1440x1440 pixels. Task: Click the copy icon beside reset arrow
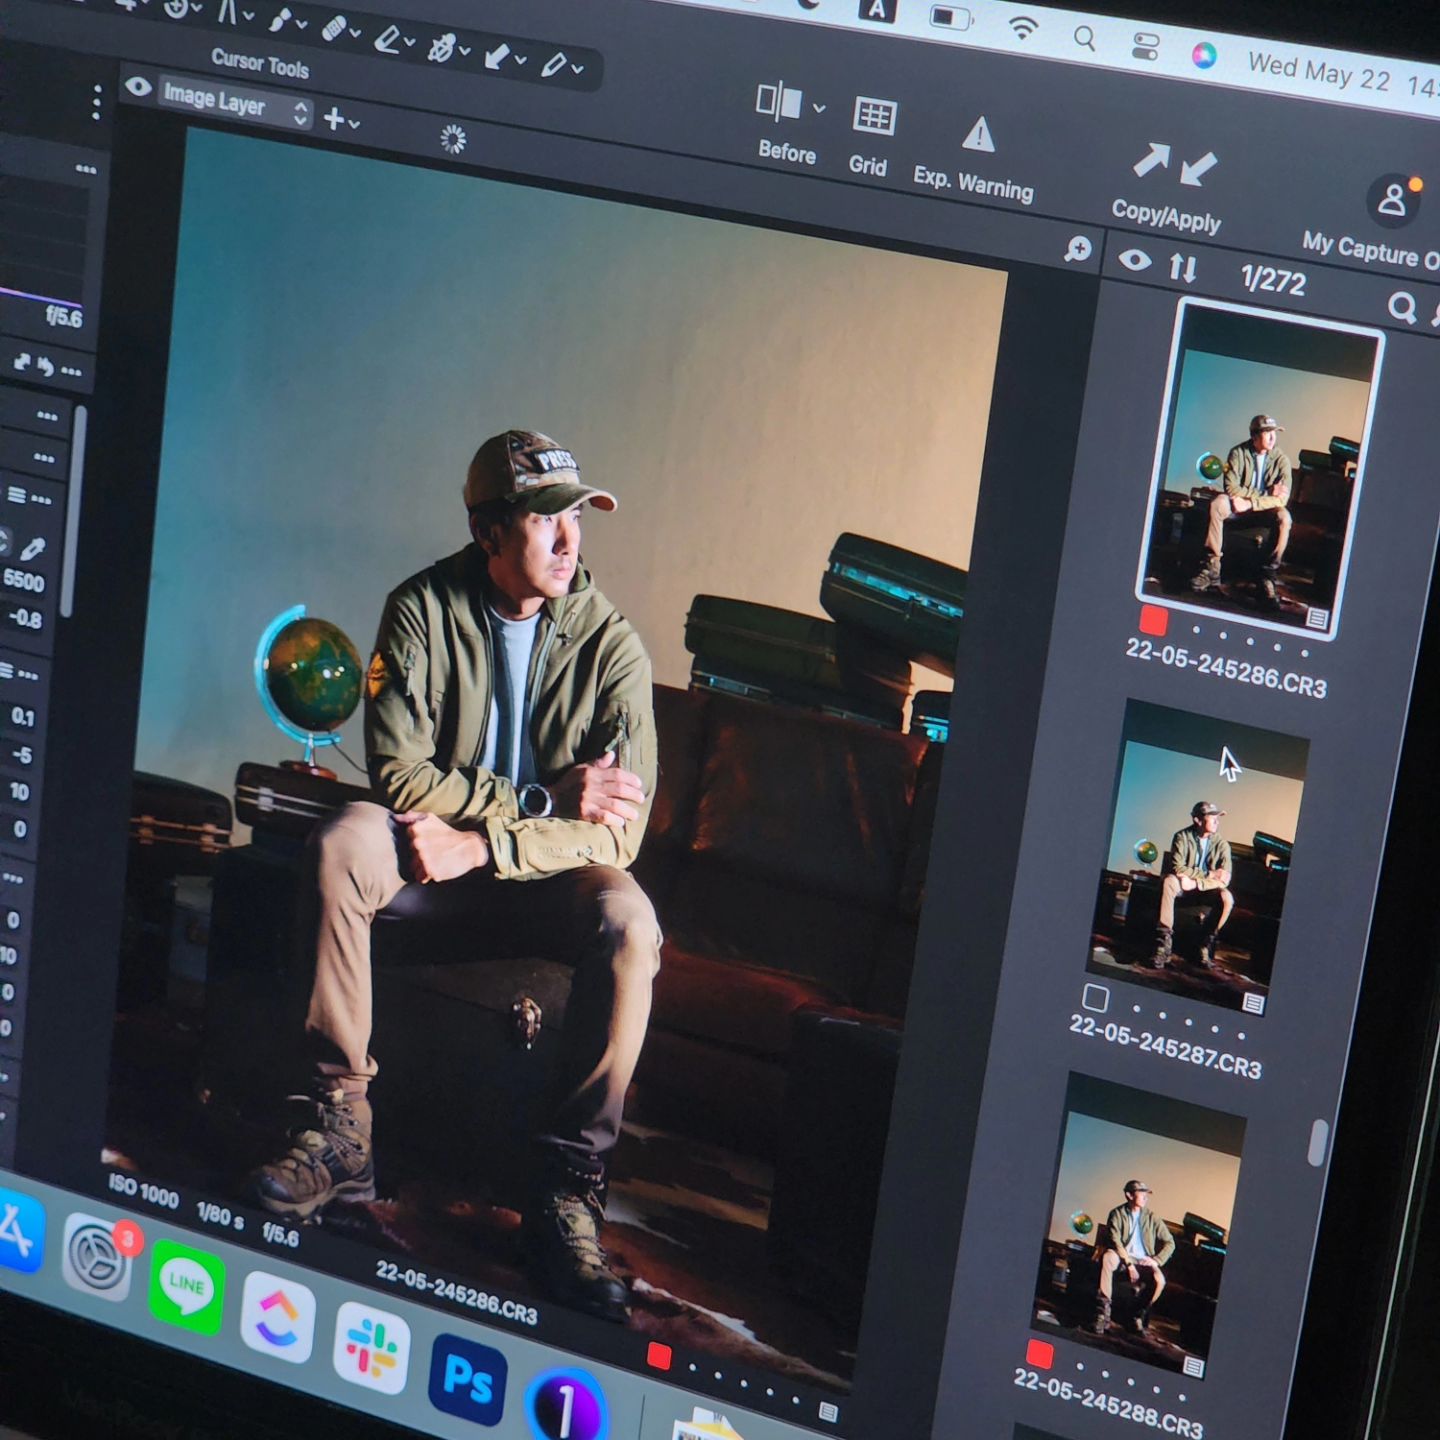click(22, 362)
